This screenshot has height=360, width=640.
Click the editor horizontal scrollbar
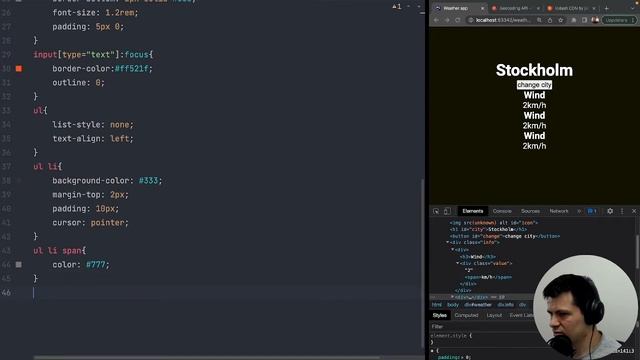206,358
